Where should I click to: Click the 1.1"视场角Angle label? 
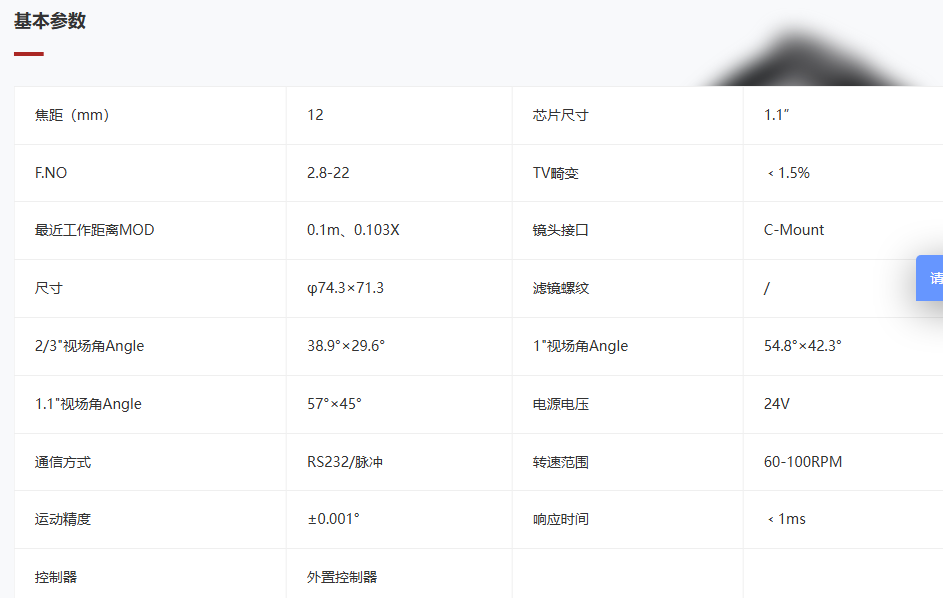88,404
